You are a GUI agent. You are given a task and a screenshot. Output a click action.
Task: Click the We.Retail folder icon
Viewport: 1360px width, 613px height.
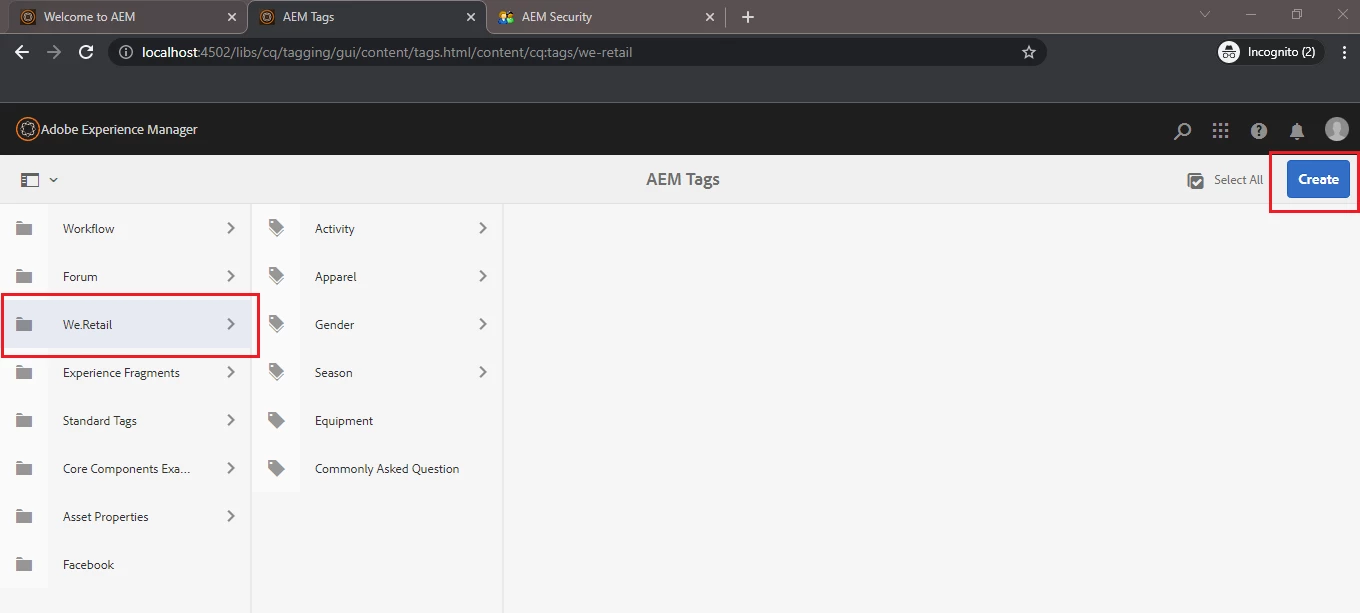(x=24, y=324)
